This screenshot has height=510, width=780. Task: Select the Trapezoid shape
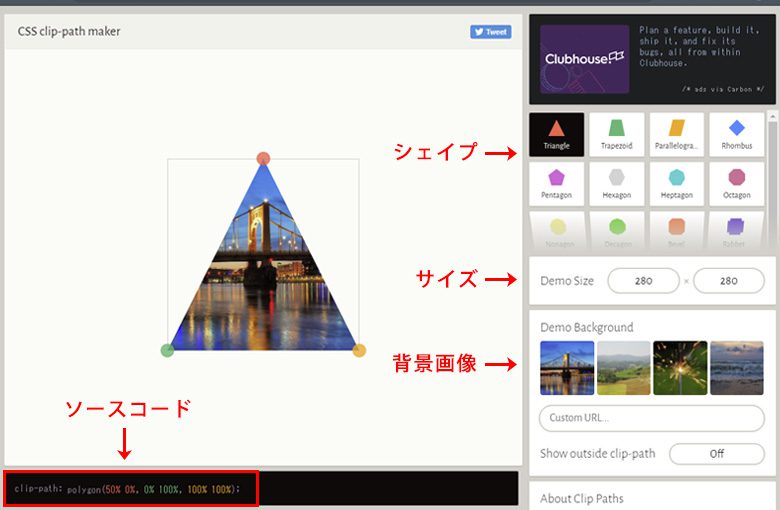click(x=617, y=134)
